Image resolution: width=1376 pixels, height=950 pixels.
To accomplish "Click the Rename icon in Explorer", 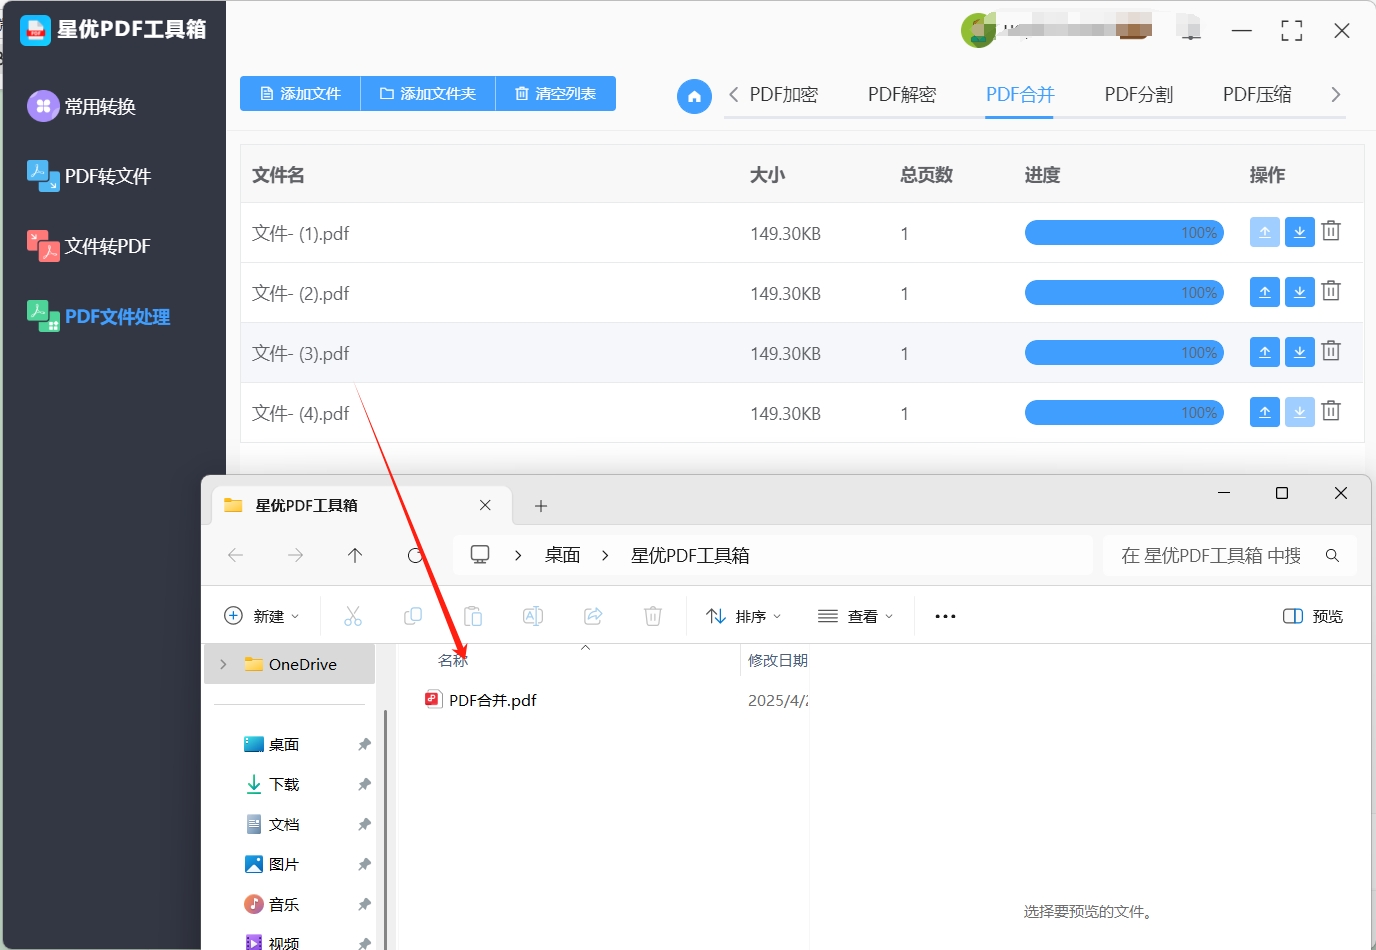I will pos(533,616).
